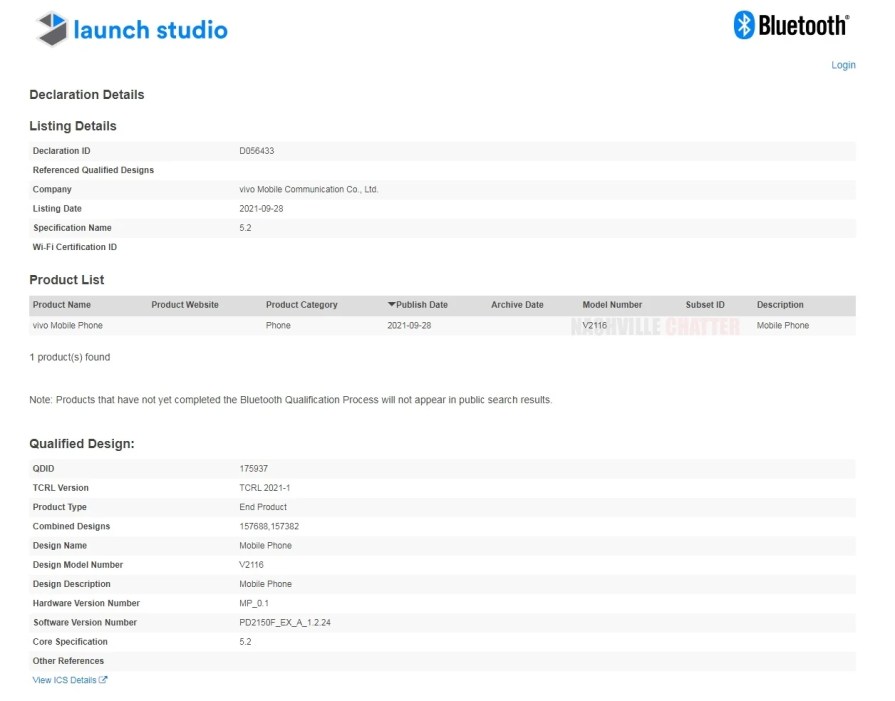The image size is (895, 701).
Task: Click the '1 product(s) found' text
Action: pos(70,357)
